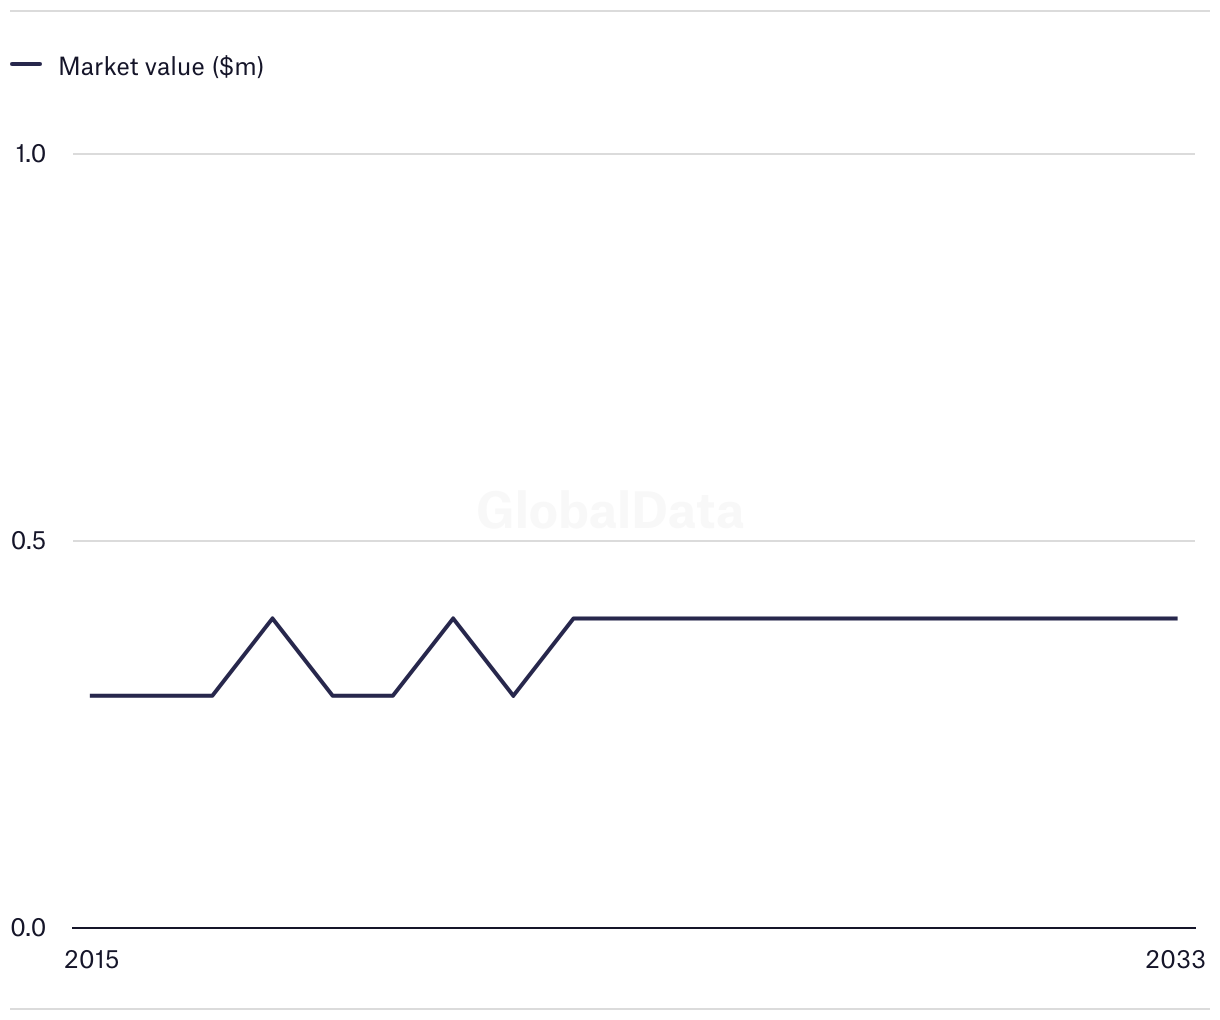Click the 2033 x-axis label
The image size is (1220, 1020).
coord(1176,960)
